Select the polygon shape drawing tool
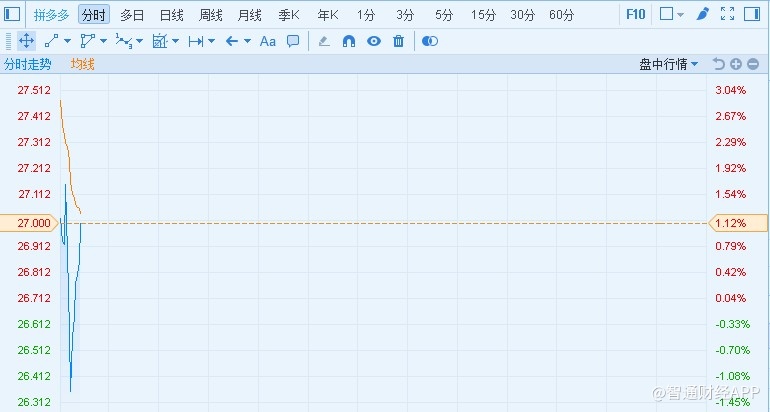770x412 pixels. (87, 41)
